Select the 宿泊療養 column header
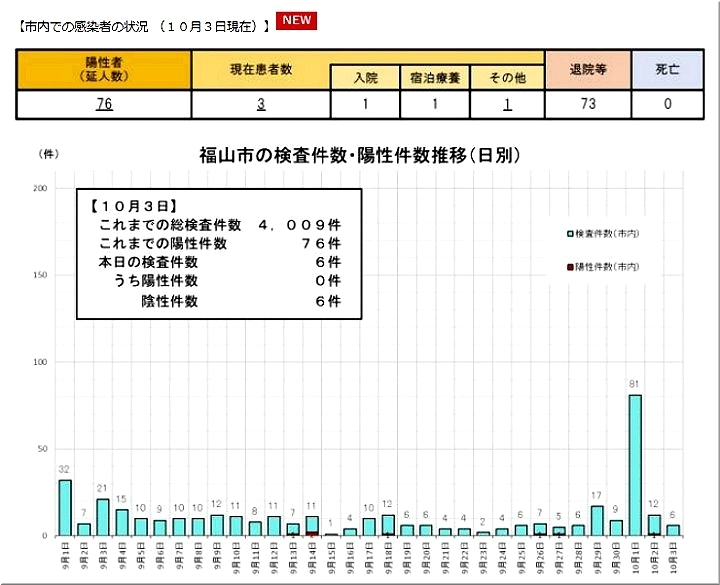Viewport: 720px width, 585px height. click(x=436, y=78)
